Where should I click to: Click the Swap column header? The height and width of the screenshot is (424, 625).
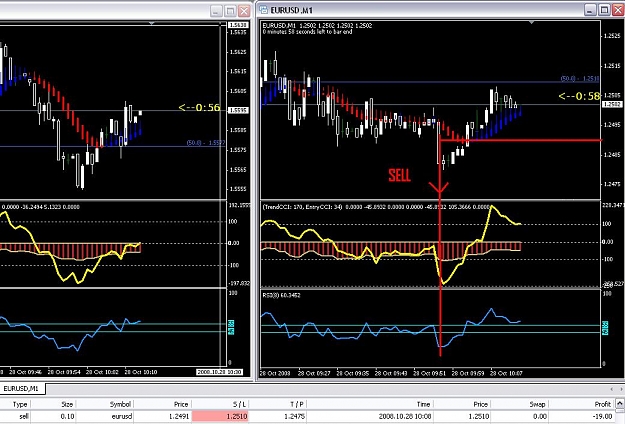(x=537, y=404)
